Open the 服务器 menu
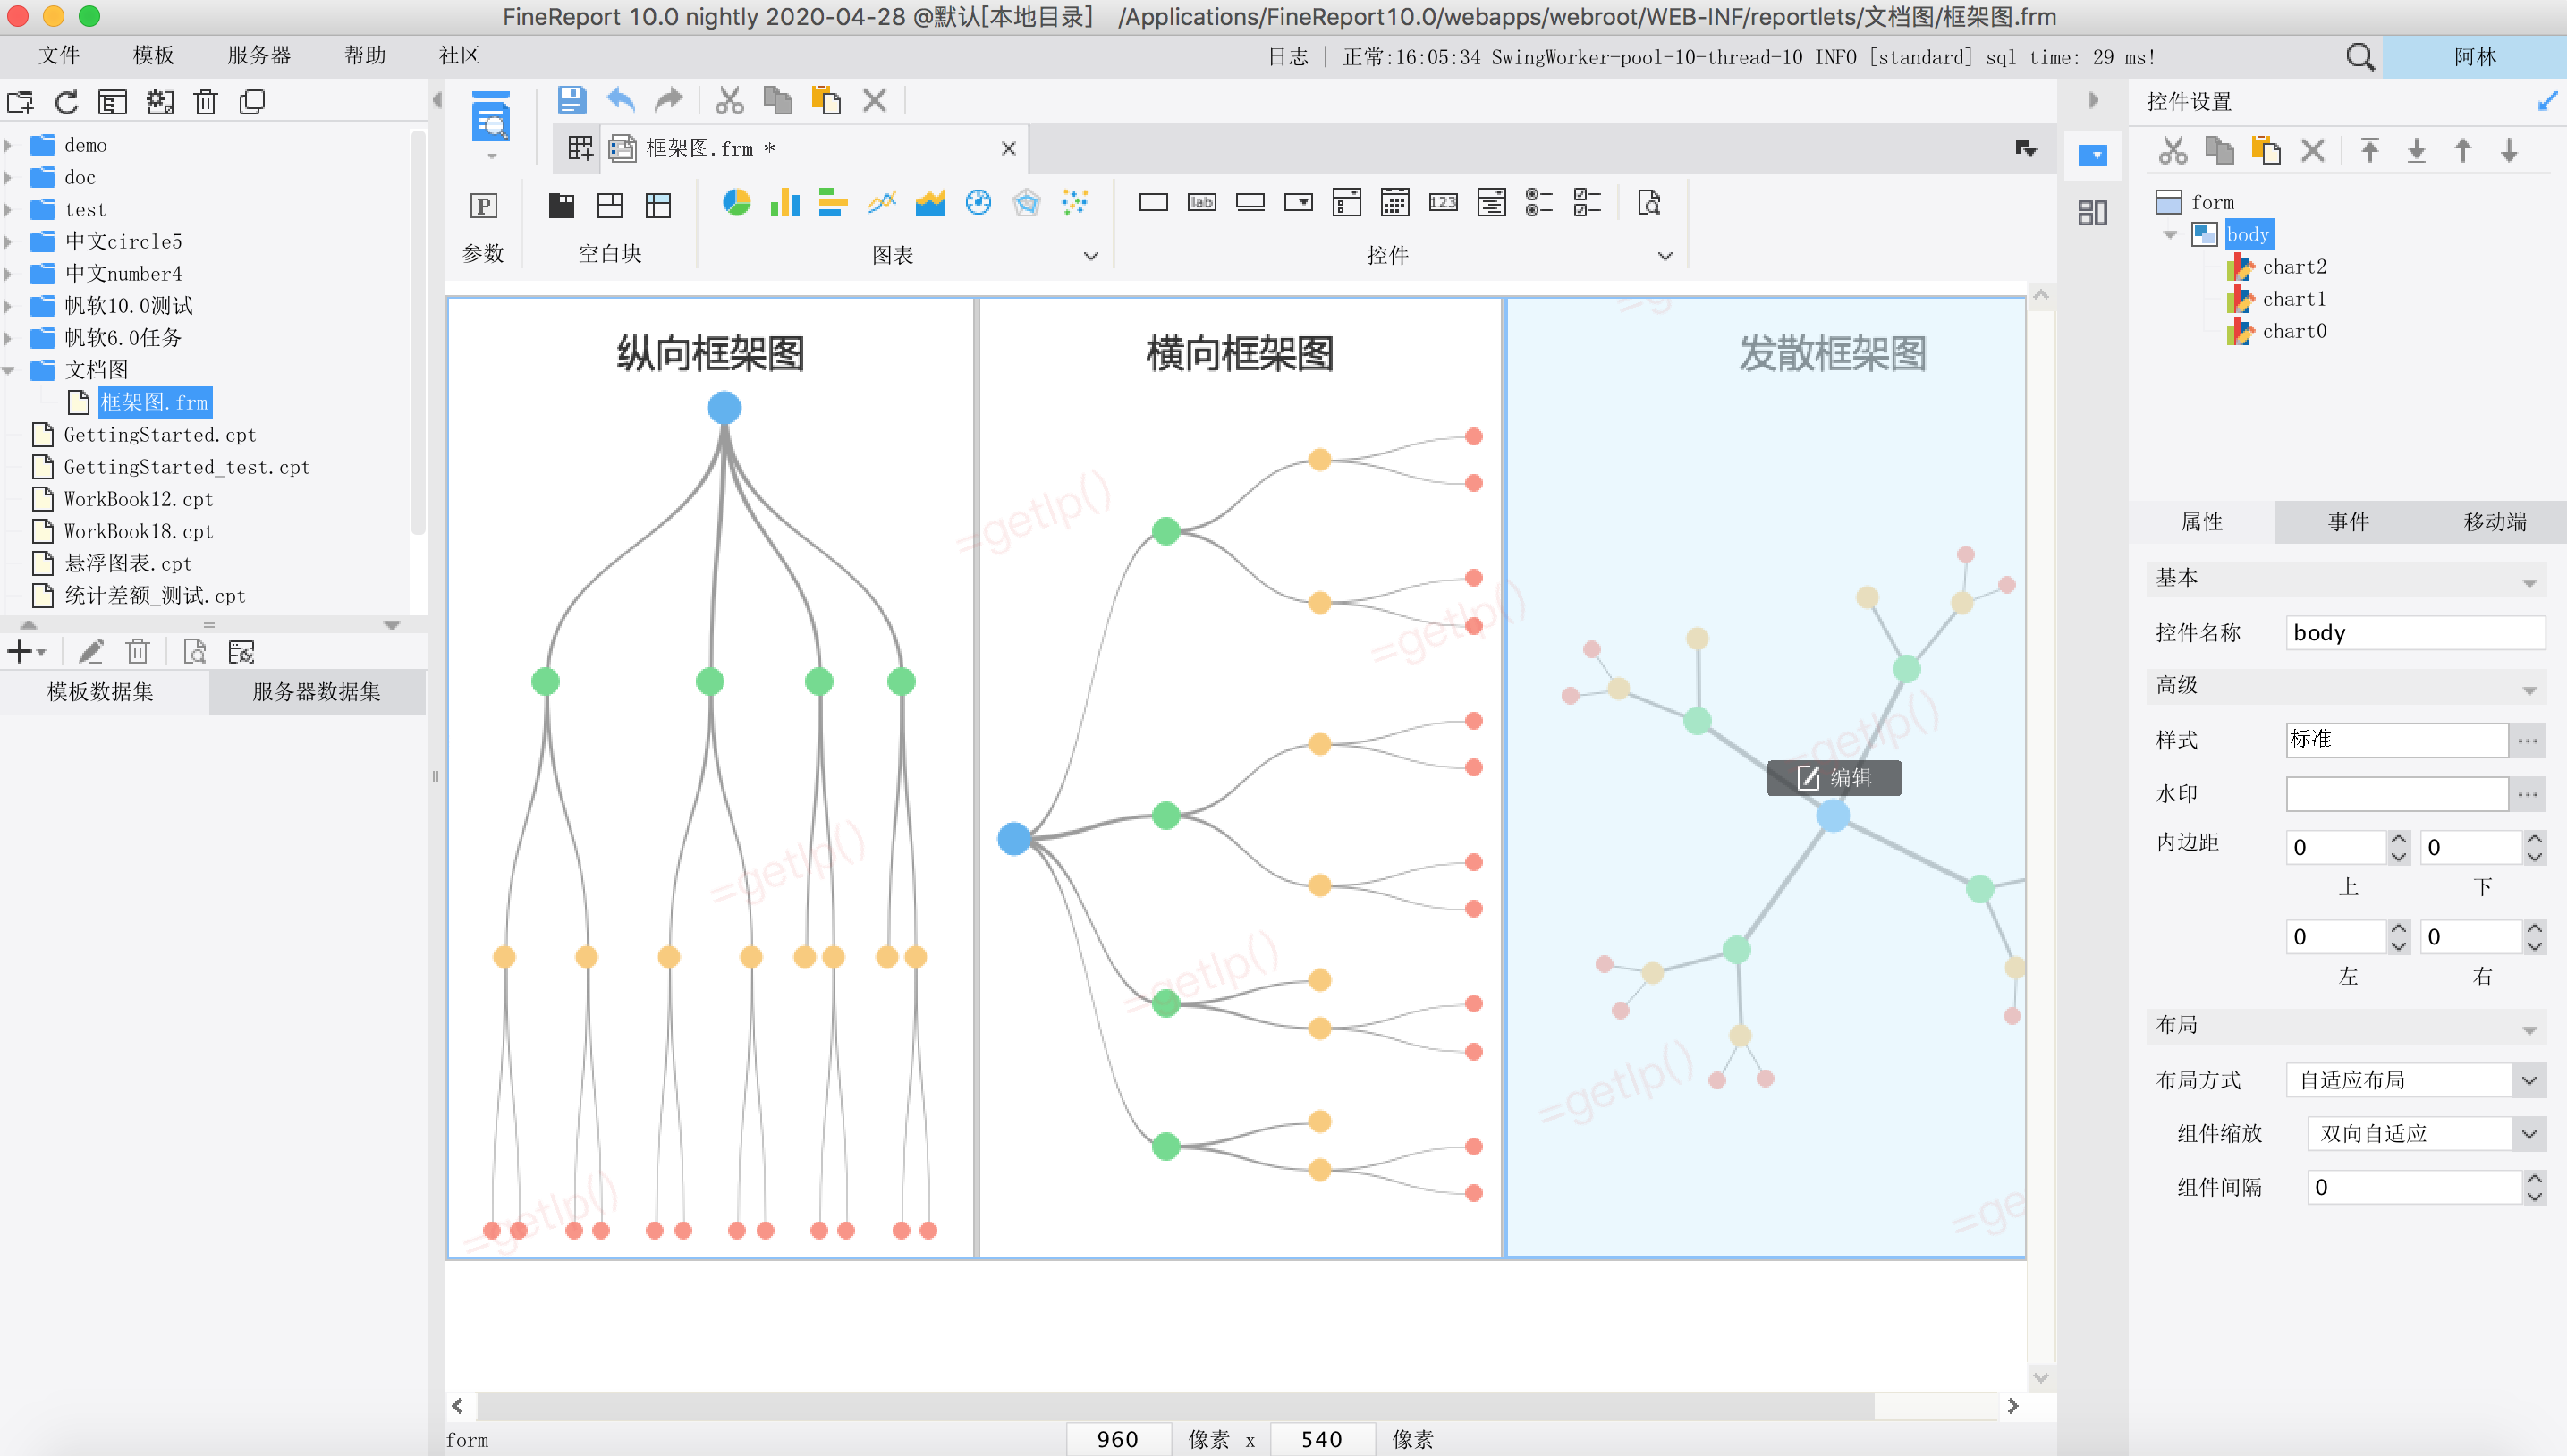 258,55
